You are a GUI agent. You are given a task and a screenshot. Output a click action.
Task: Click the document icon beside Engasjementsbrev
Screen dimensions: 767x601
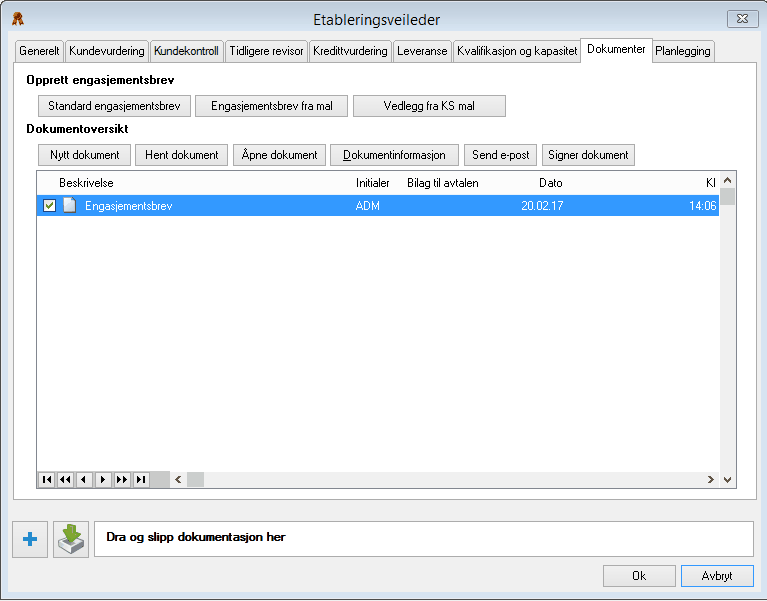[70, 205]
